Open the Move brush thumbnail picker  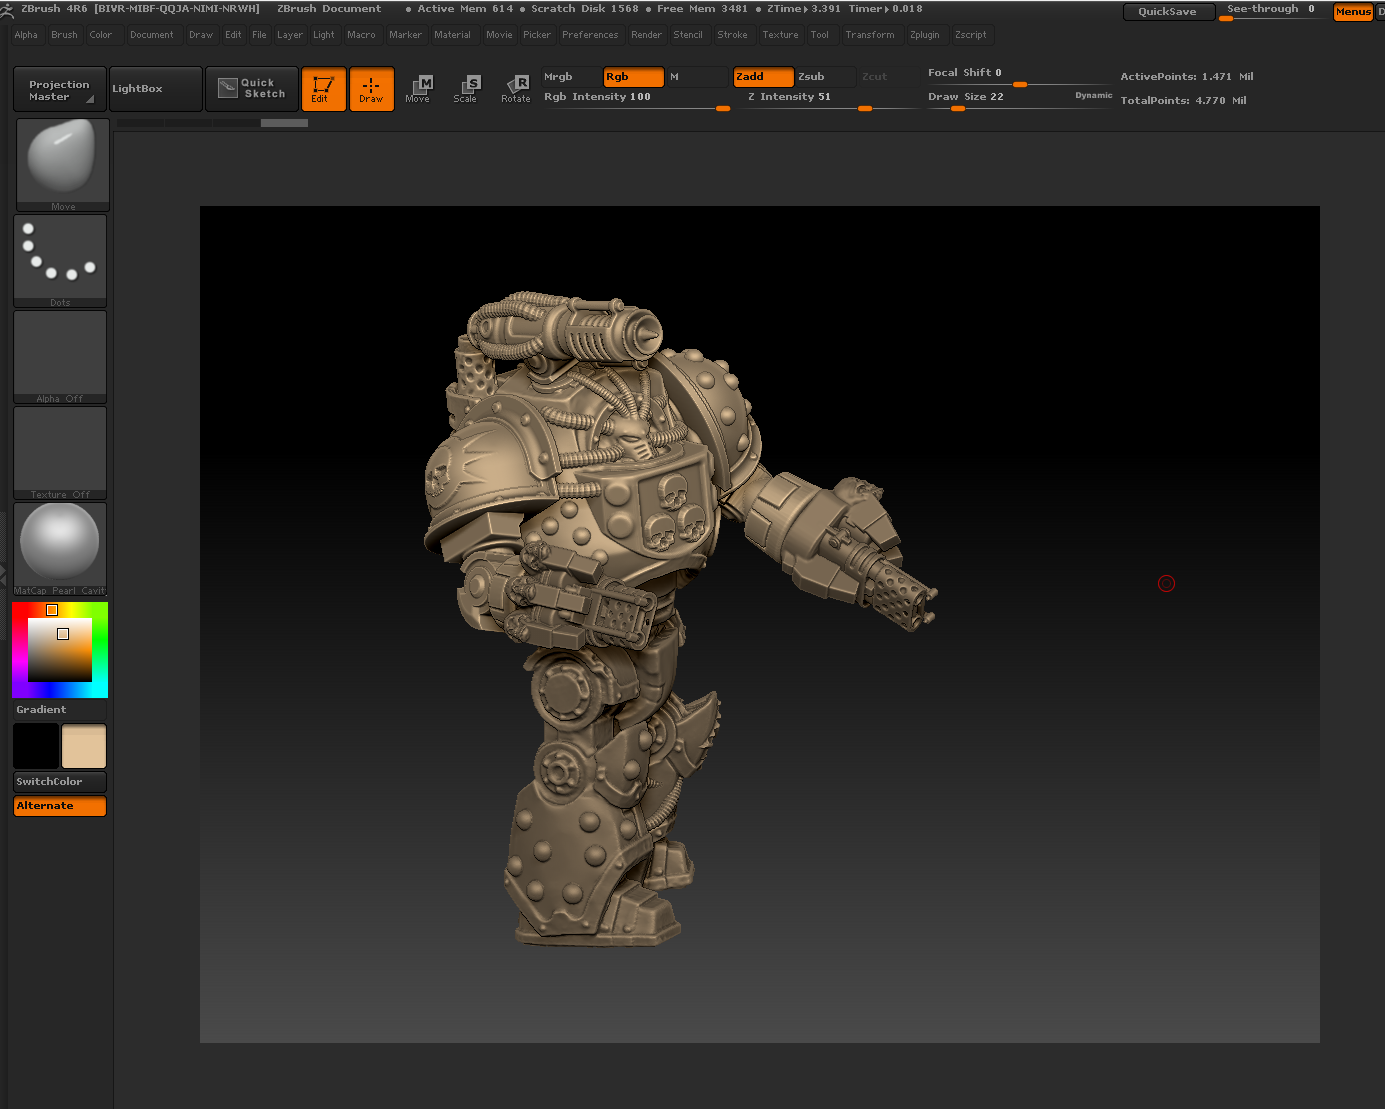coord(62,162)
